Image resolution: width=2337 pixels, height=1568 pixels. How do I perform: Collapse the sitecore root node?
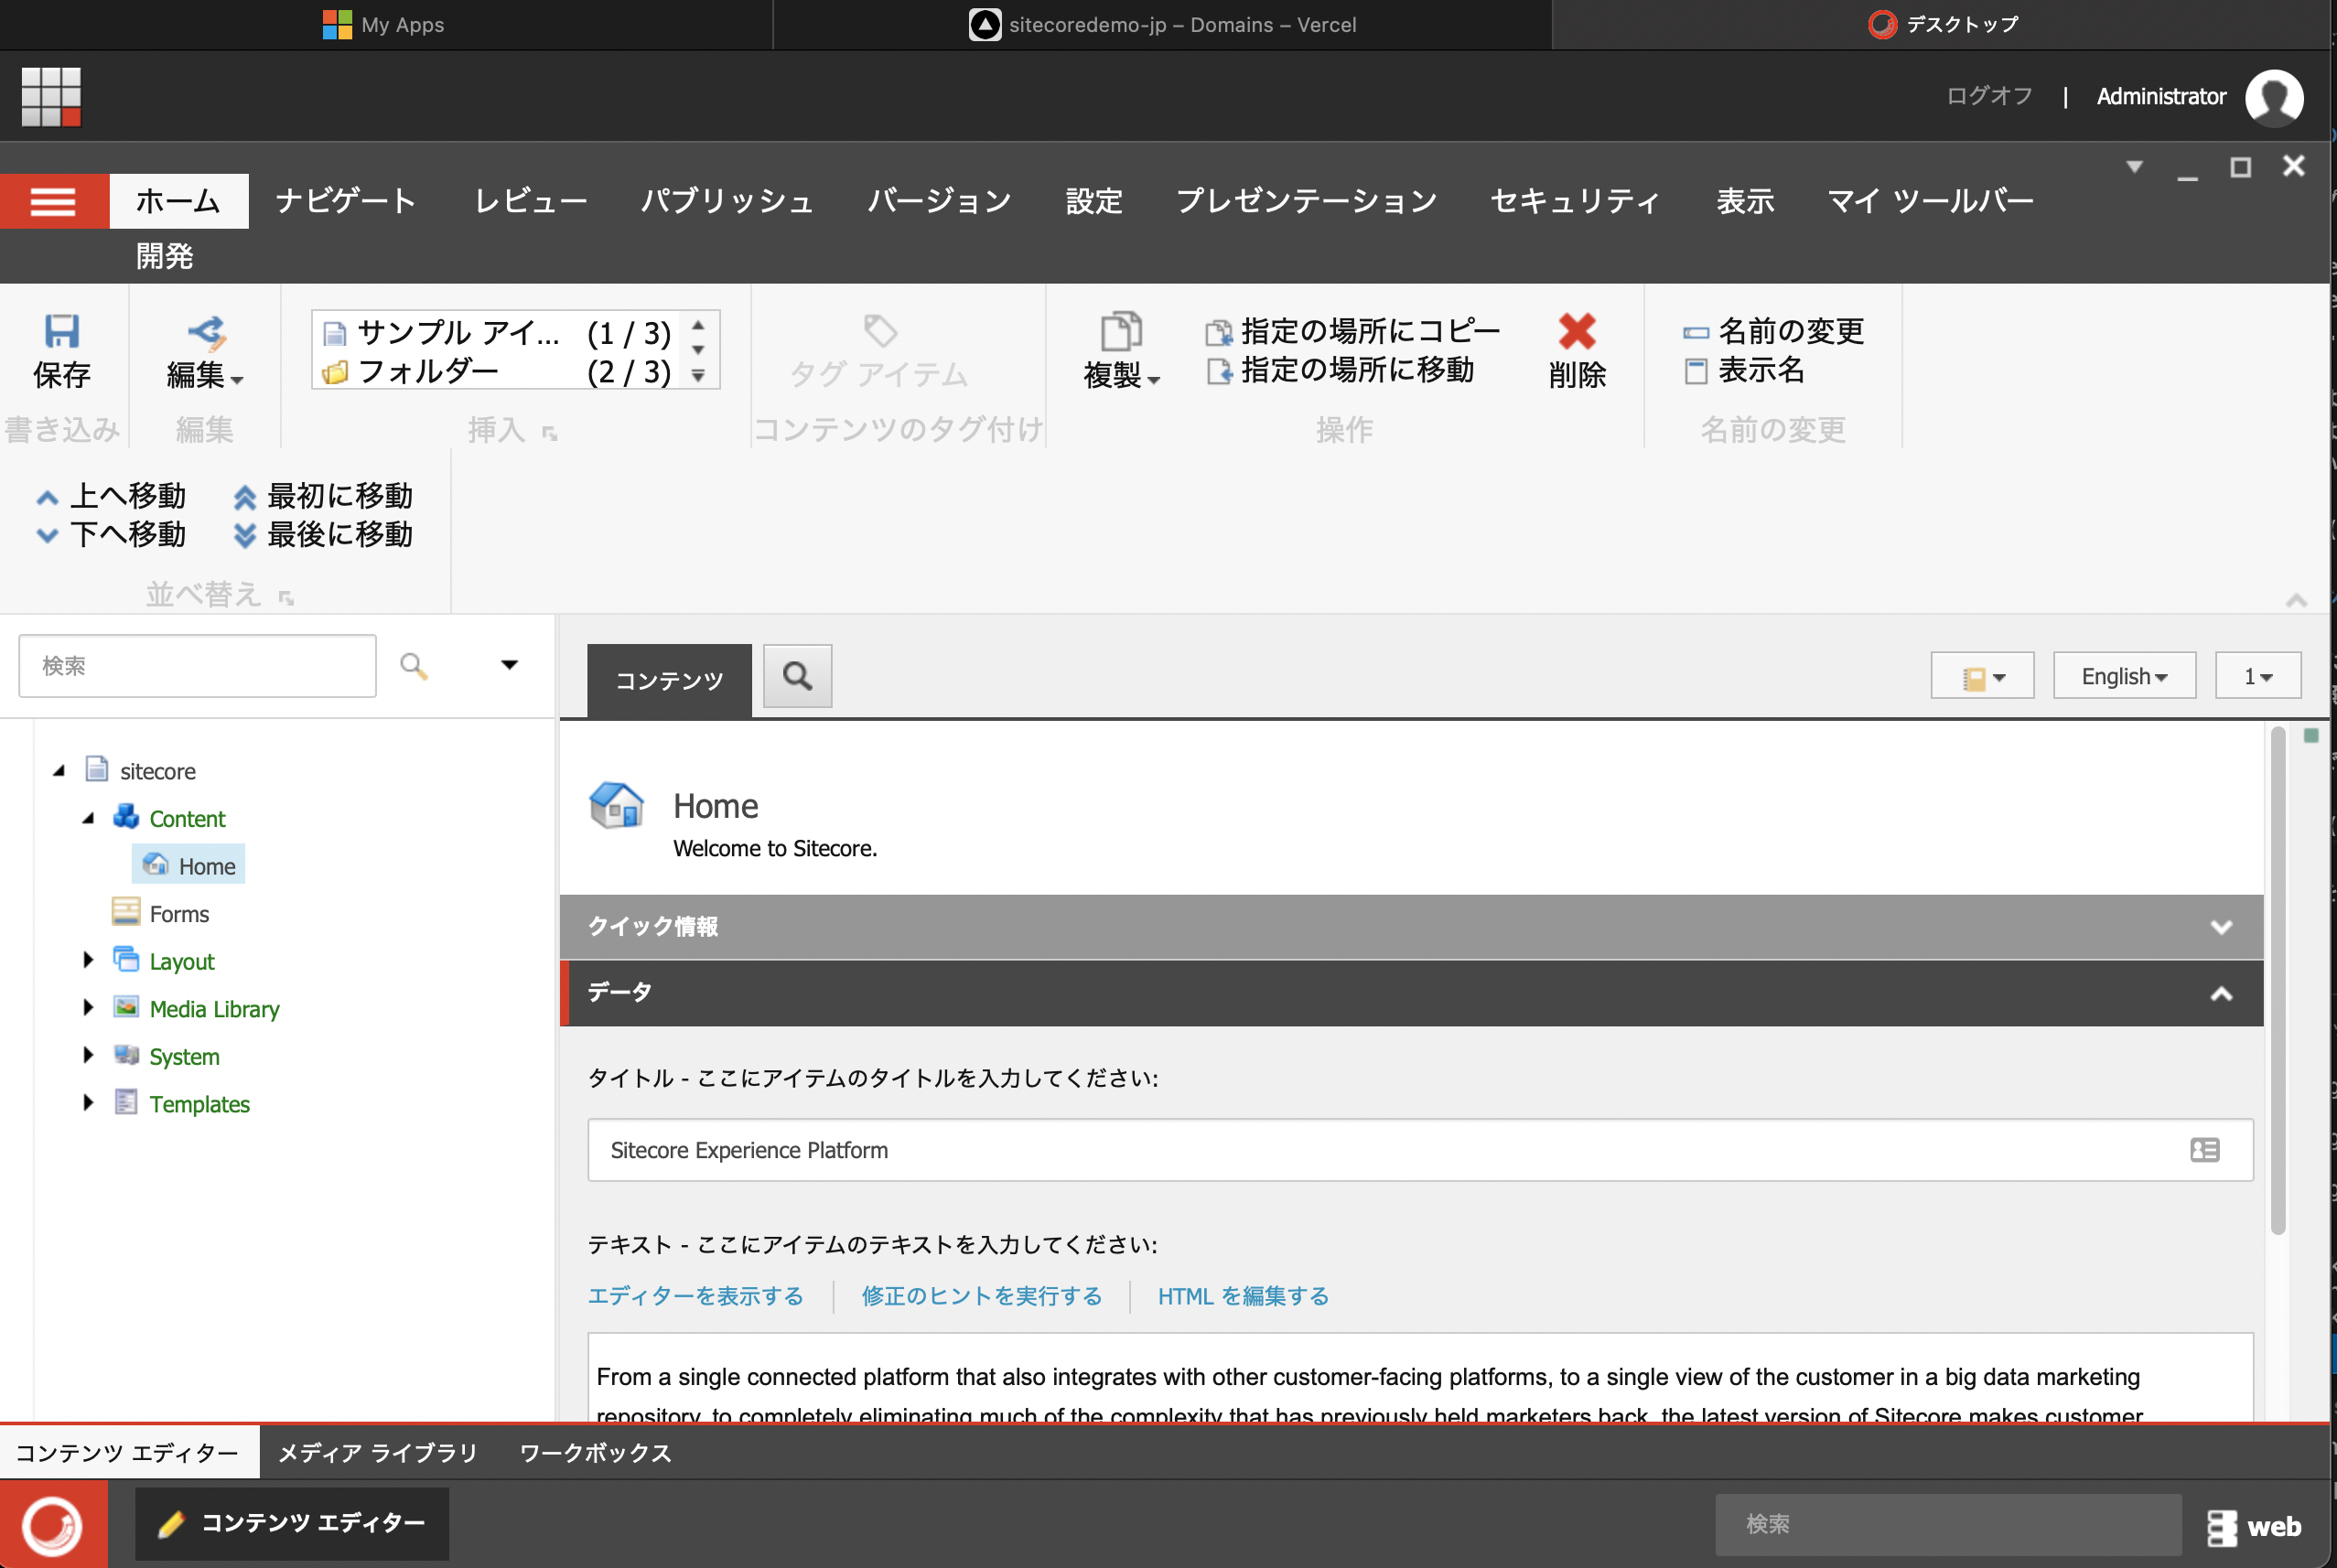coord(59,770)
